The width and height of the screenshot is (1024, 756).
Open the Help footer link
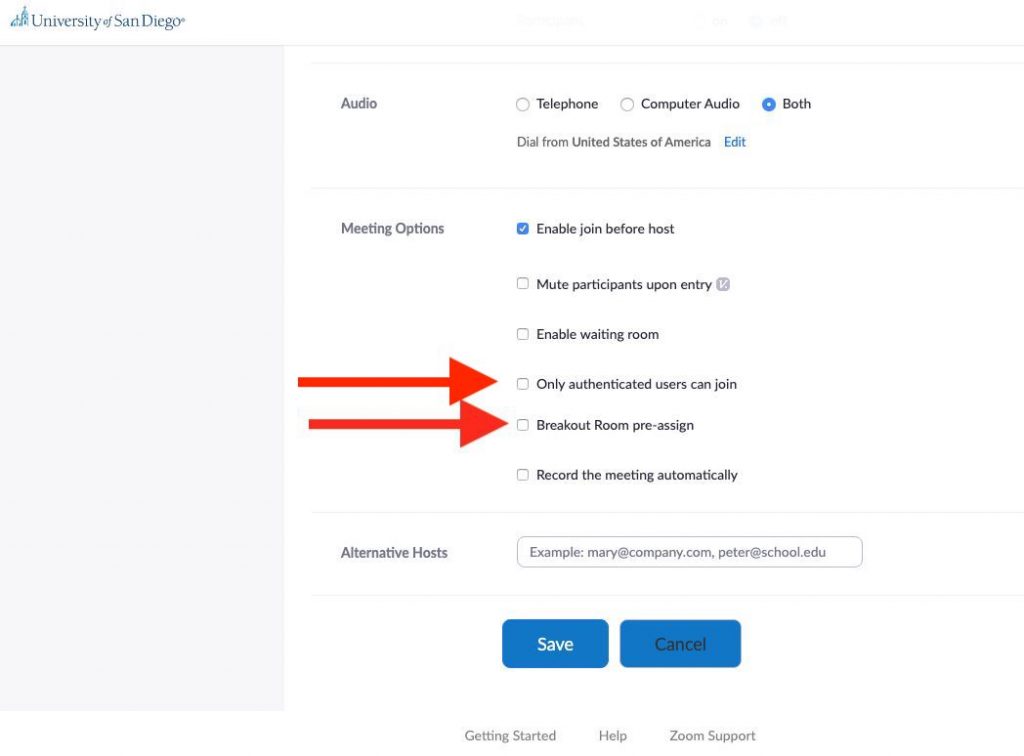click(x=613, y=736)
